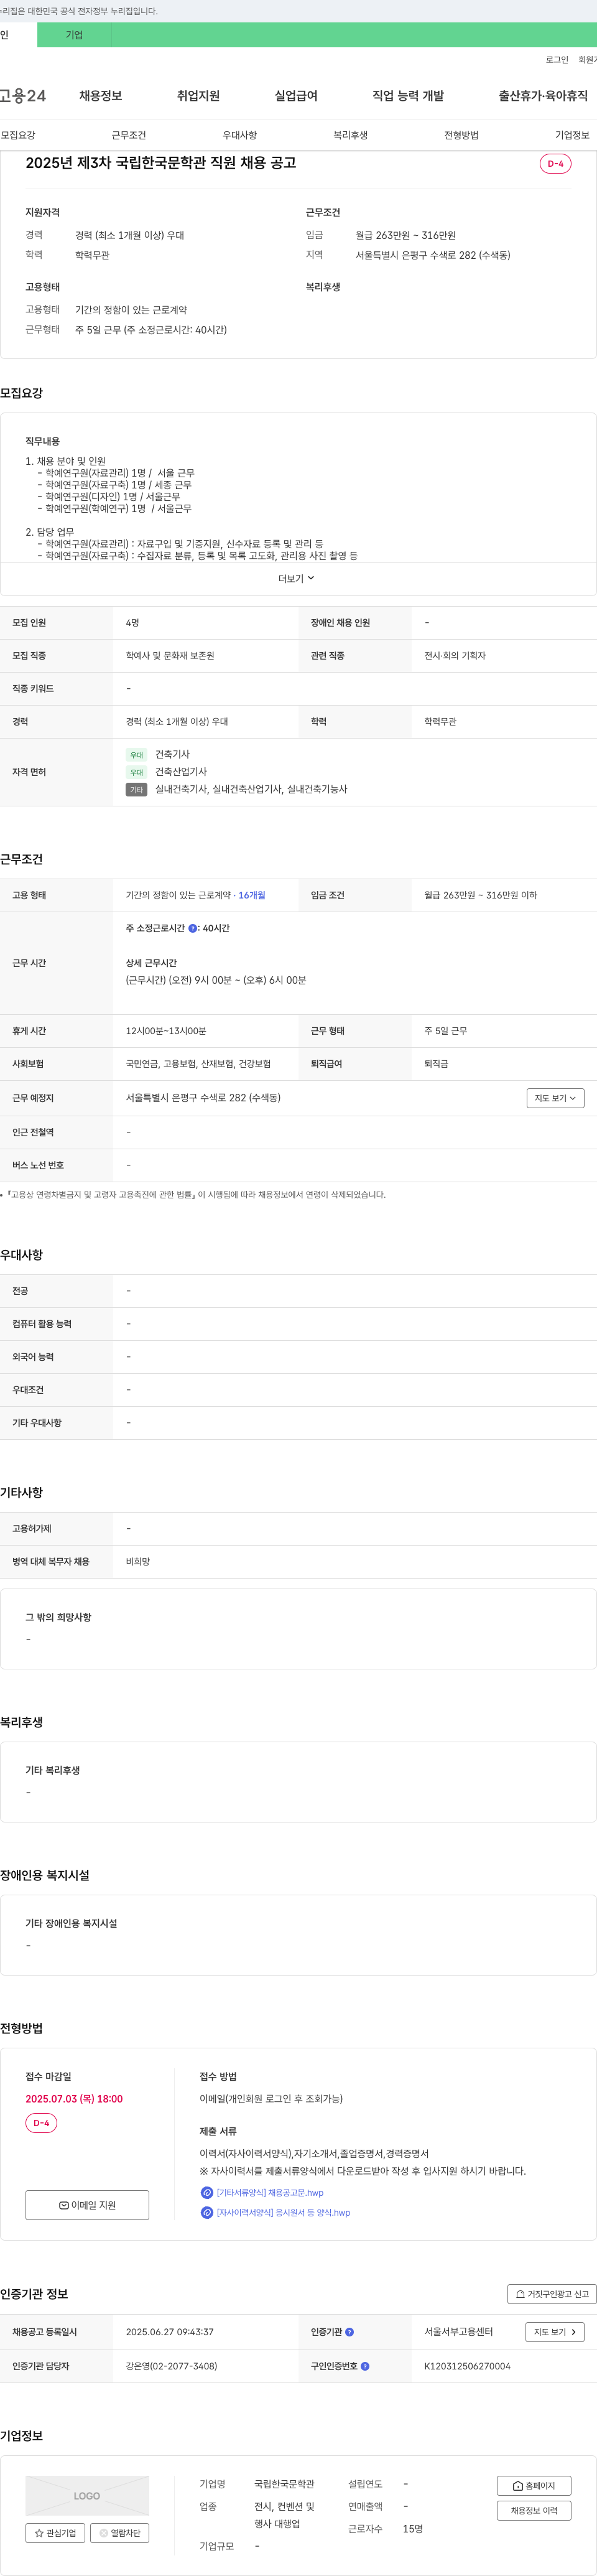Click the certification number K120312506270004
This screenshot has height=2576, width=597.
pos(467,2366)
